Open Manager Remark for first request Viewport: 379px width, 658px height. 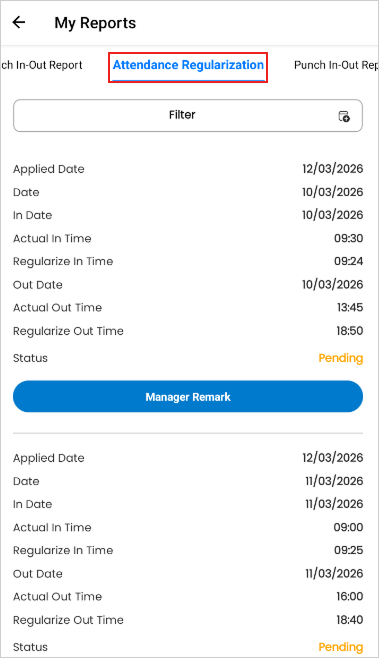[x=188, y=397]
